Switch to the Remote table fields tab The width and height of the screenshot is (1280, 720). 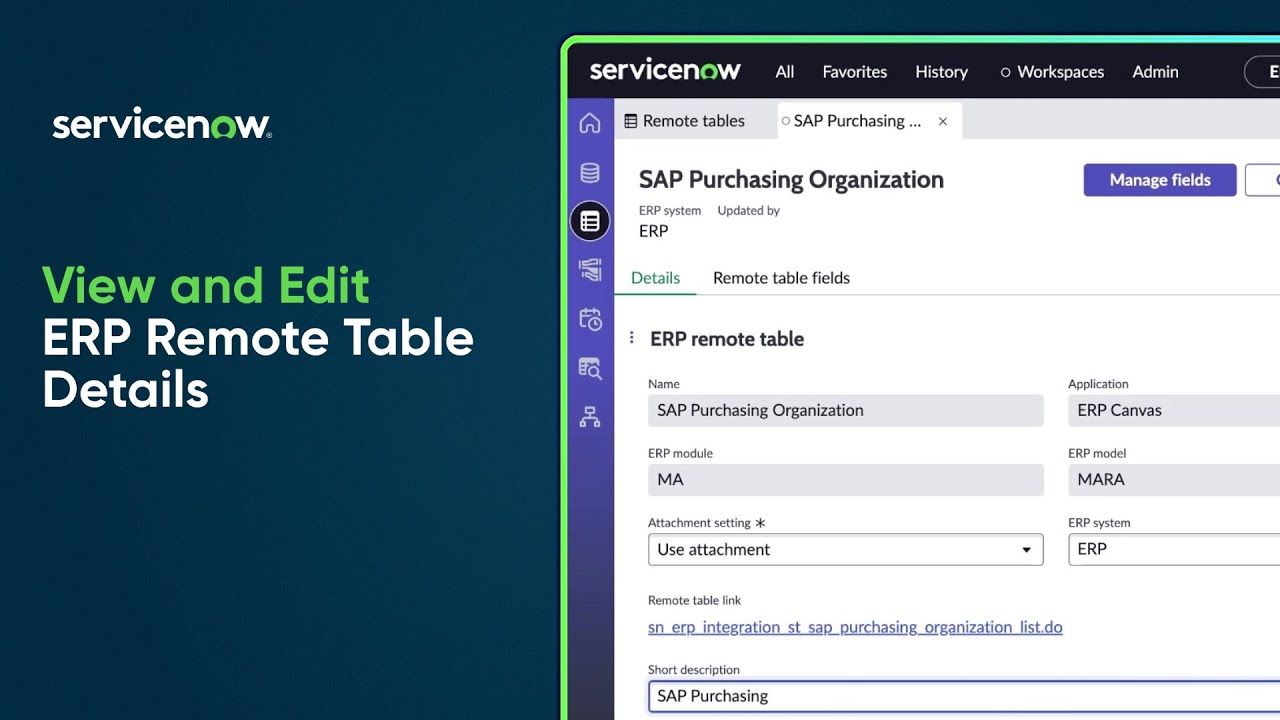tap(781, 278)
